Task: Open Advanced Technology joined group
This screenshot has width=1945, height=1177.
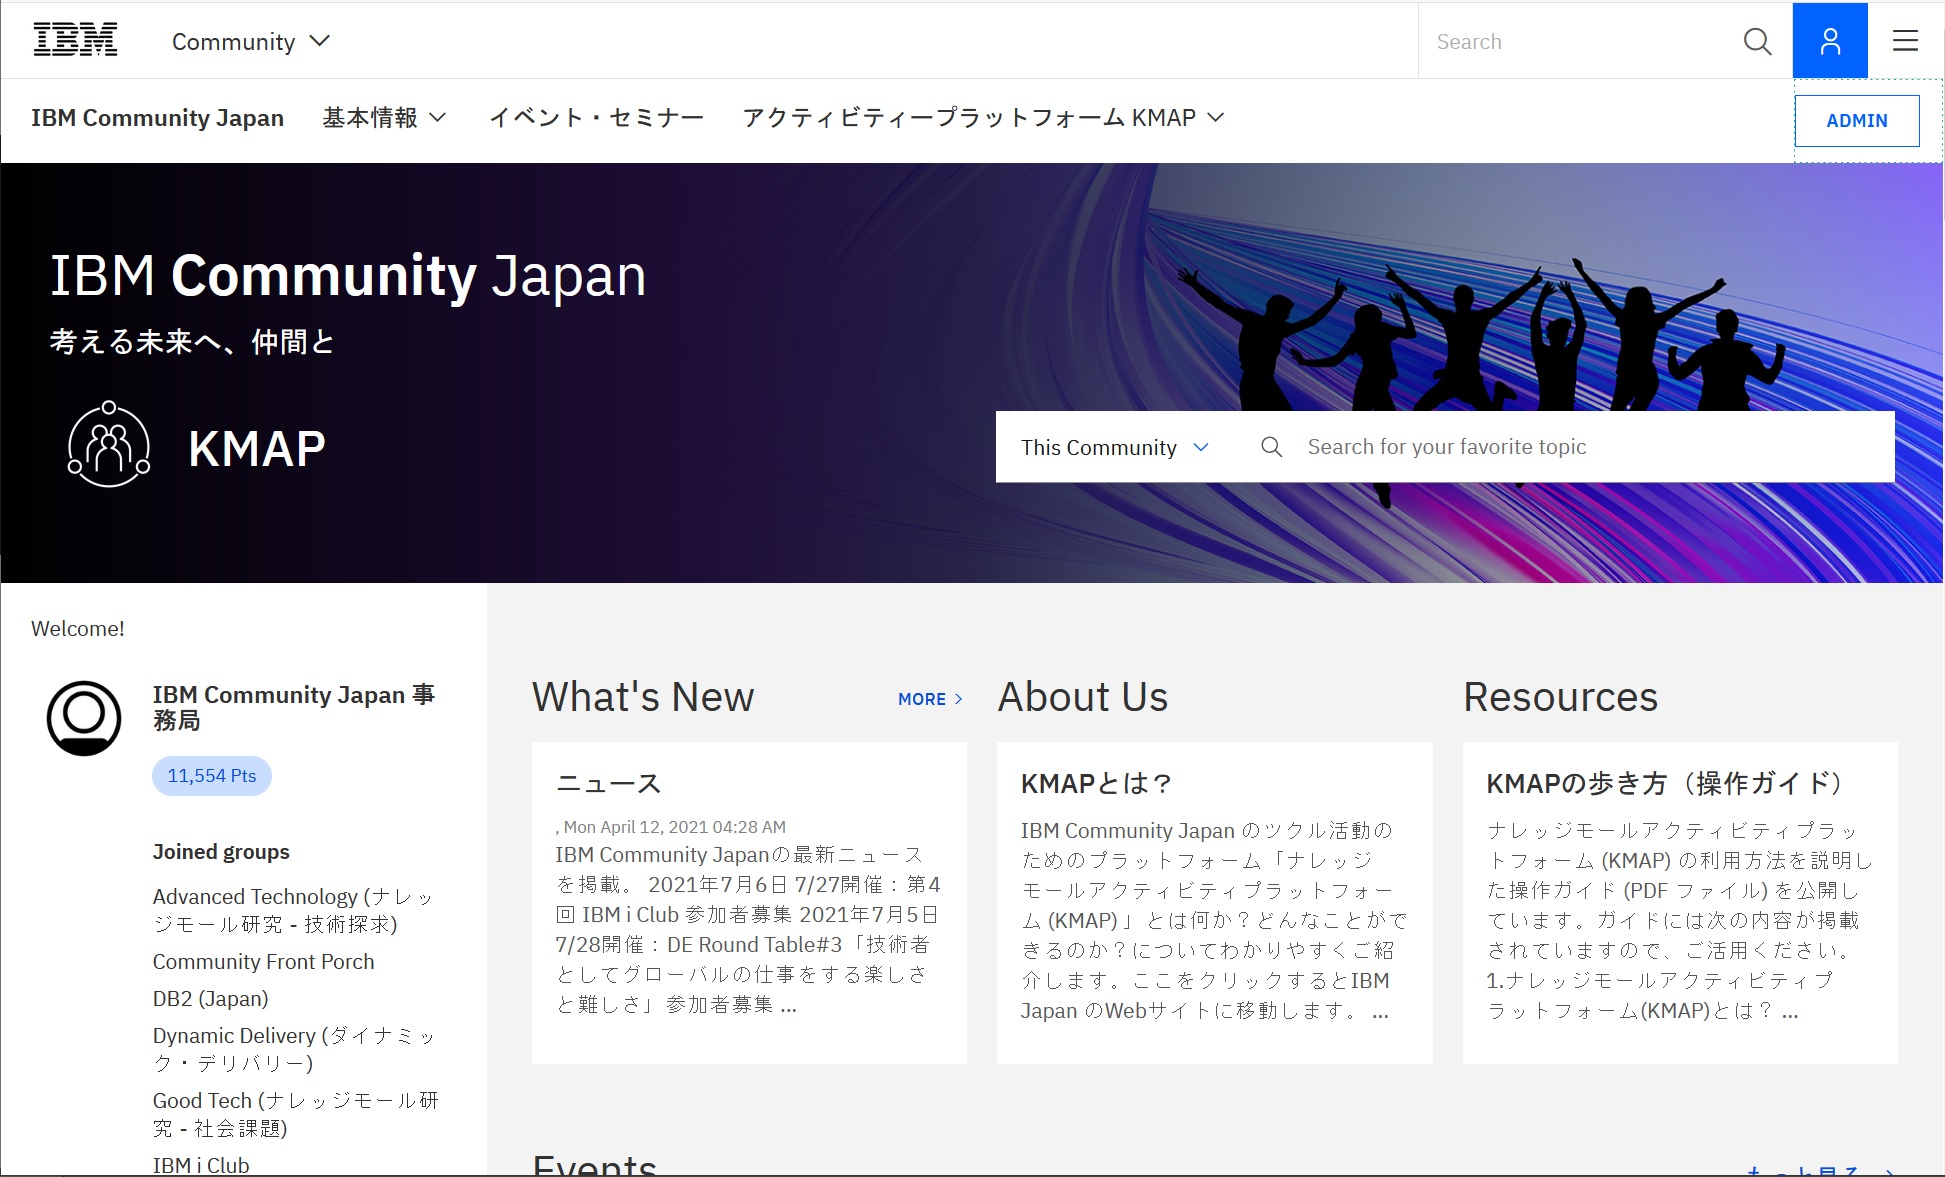Action: point(294,910)
